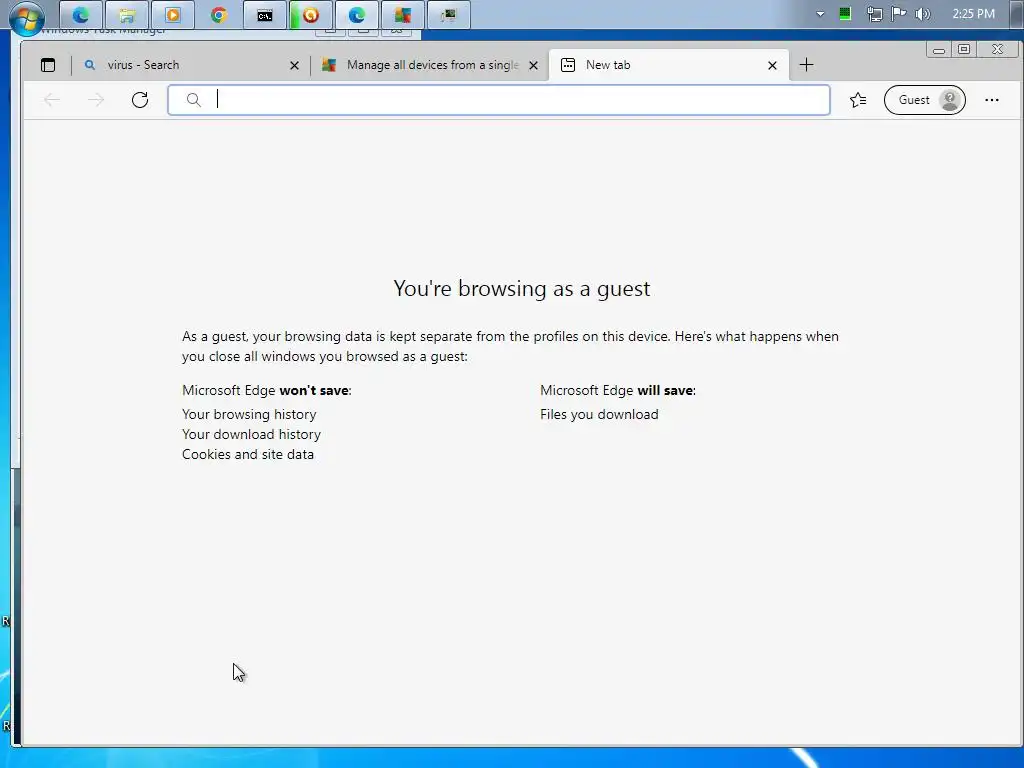Open Google Chrome from the taskbar

pos(219,14)
